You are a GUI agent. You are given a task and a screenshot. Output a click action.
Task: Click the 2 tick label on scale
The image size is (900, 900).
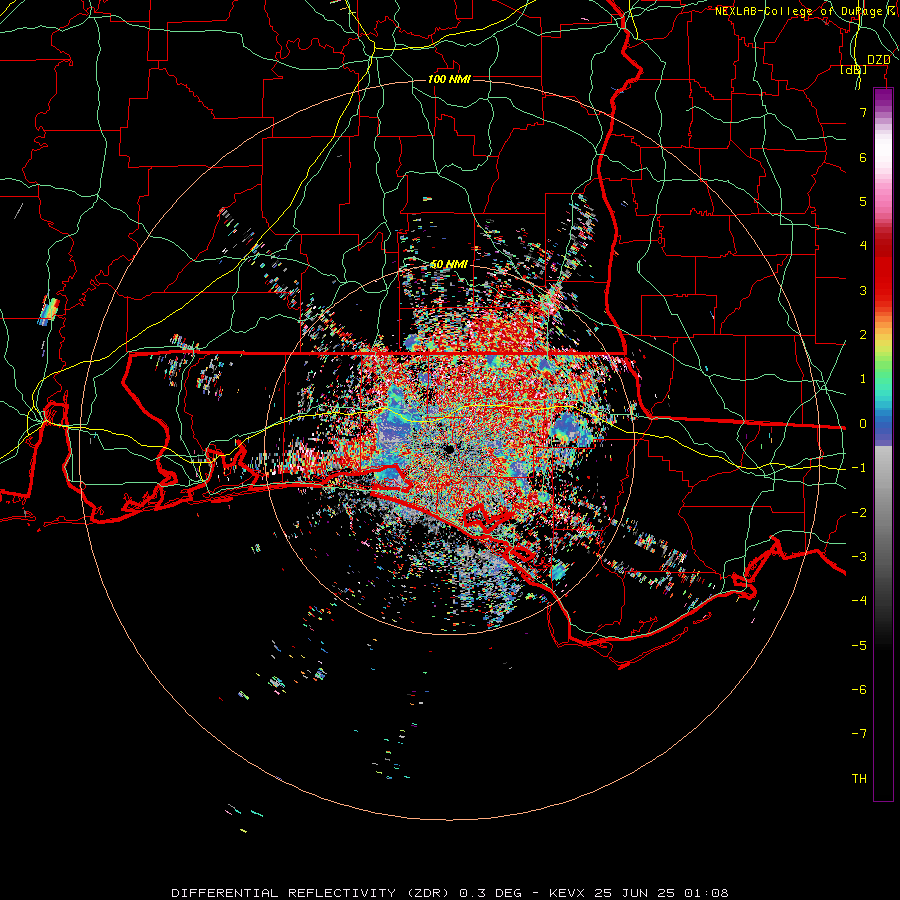tap(863, 335)
